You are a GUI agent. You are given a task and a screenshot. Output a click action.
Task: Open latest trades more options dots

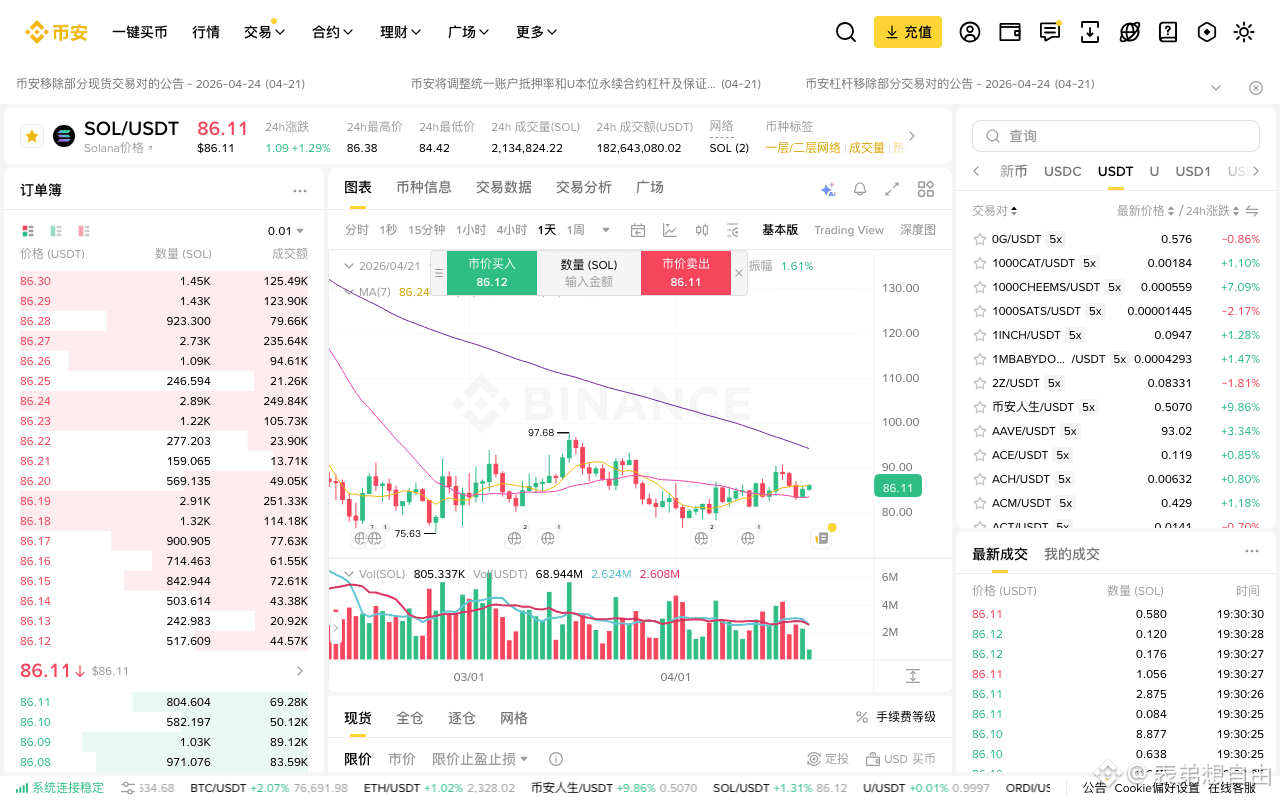tap(1252, 552)
